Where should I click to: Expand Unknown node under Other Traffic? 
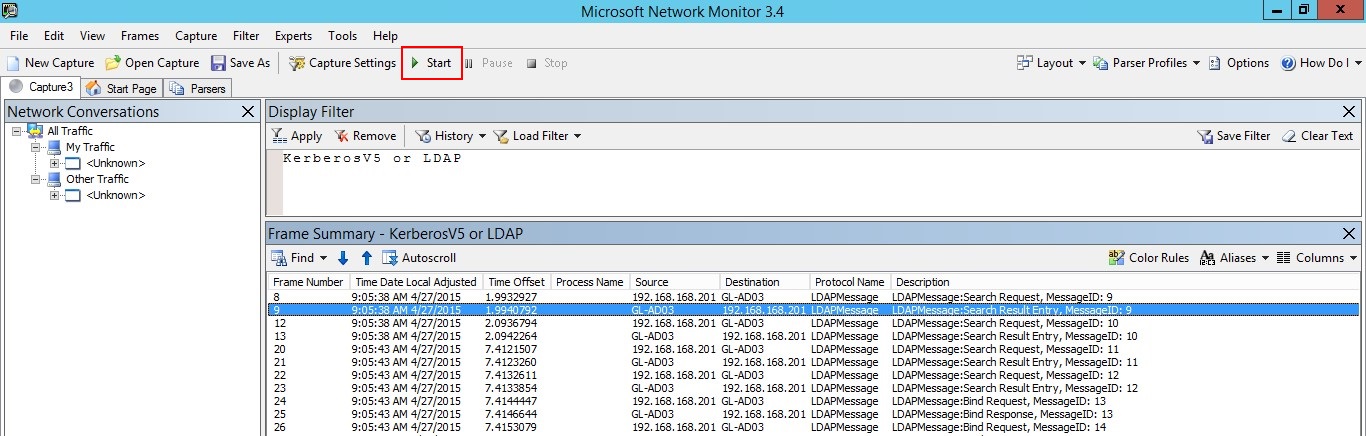55,195
